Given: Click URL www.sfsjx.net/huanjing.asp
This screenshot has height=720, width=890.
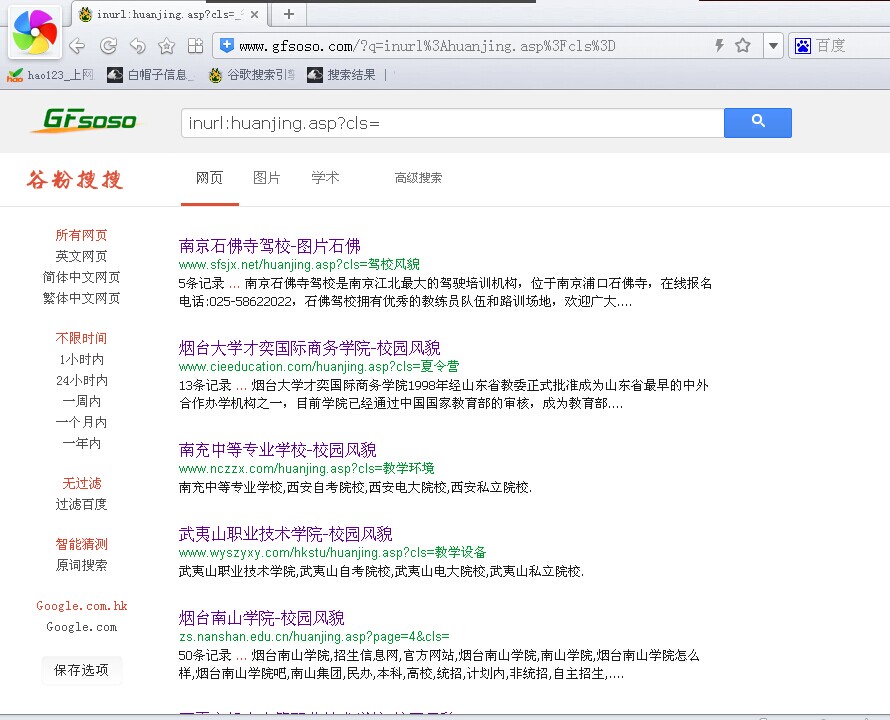Looking at the screenshot, I should pos(299,264).
